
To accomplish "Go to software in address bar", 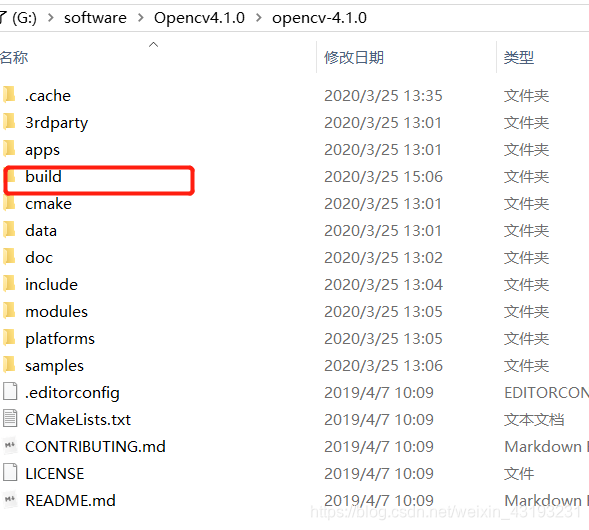I will 95,18.
